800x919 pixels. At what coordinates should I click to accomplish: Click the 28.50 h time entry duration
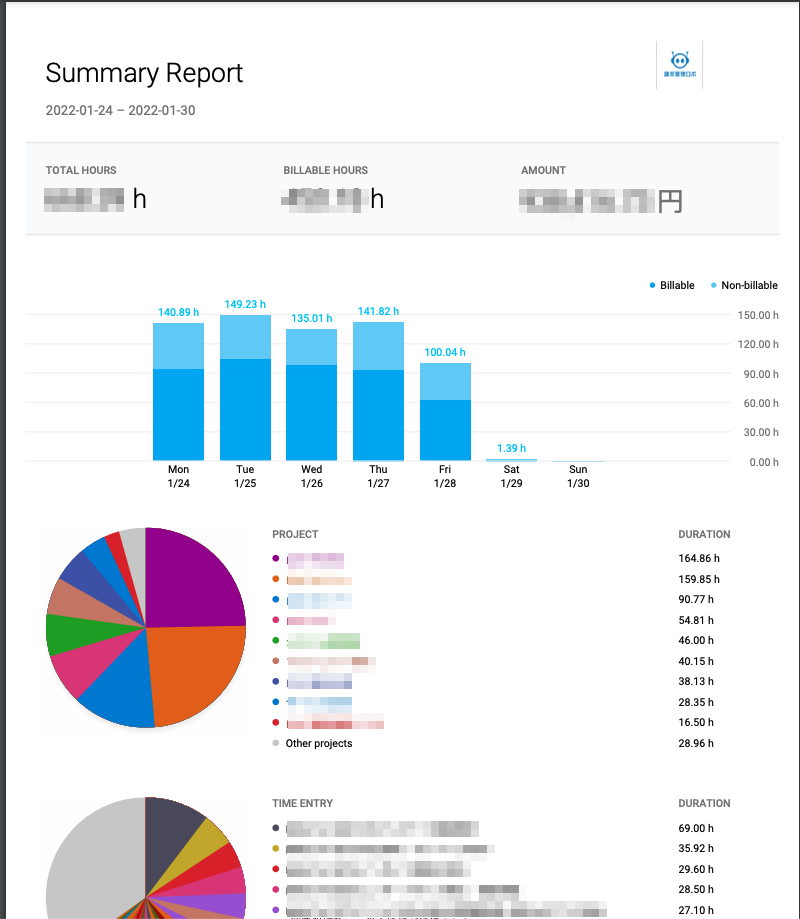[696, 890]
